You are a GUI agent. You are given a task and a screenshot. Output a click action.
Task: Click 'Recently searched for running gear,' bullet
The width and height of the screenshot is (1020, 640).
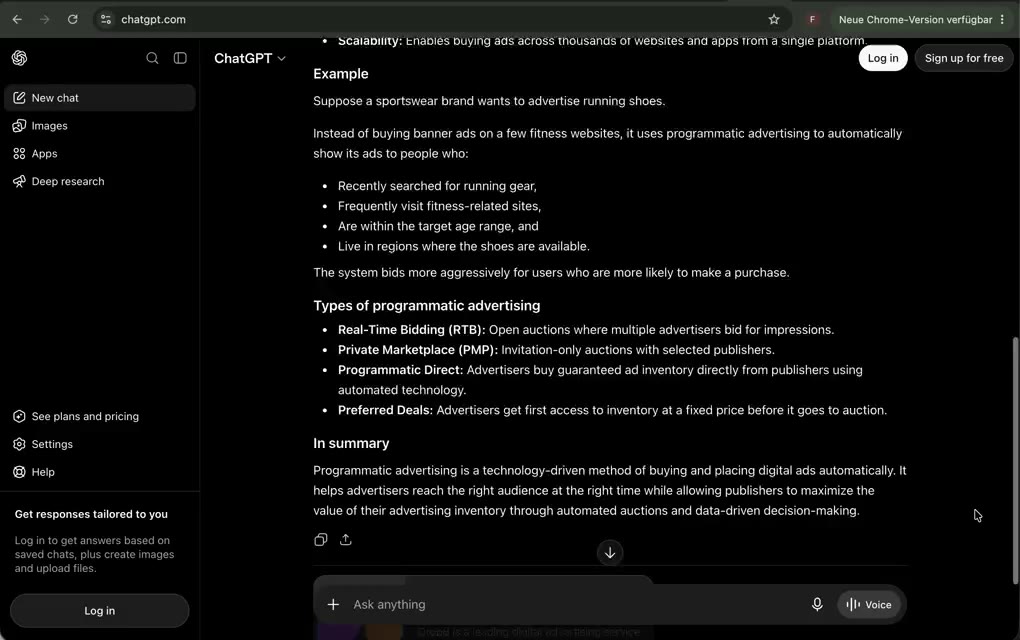pos(437,186)
